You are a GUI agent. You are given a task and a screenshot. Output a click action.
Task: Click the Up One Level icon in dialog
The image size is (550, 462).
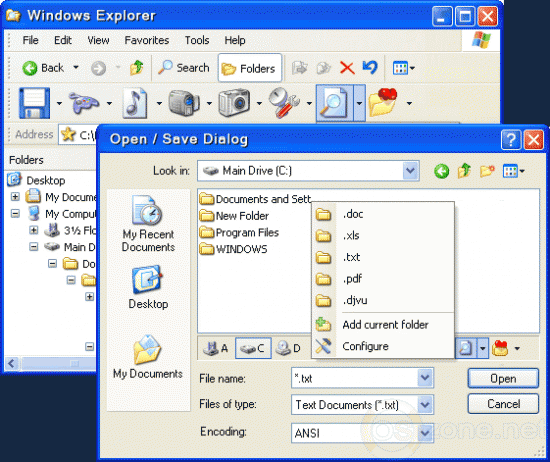click(x=464, y=171)
